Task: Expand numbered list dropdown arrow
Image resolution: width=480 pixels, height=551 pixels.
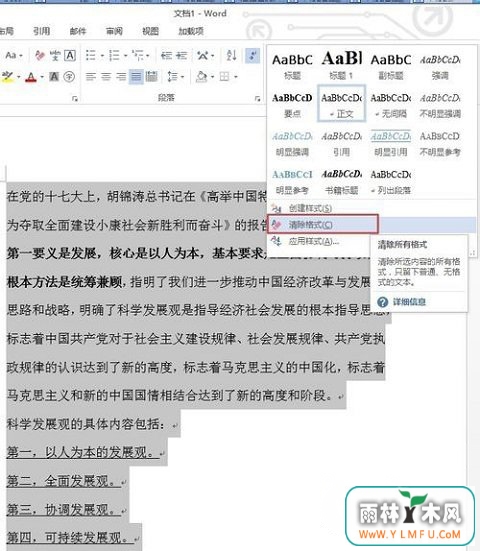Action: pyautogui.click(x=125, y=56)
